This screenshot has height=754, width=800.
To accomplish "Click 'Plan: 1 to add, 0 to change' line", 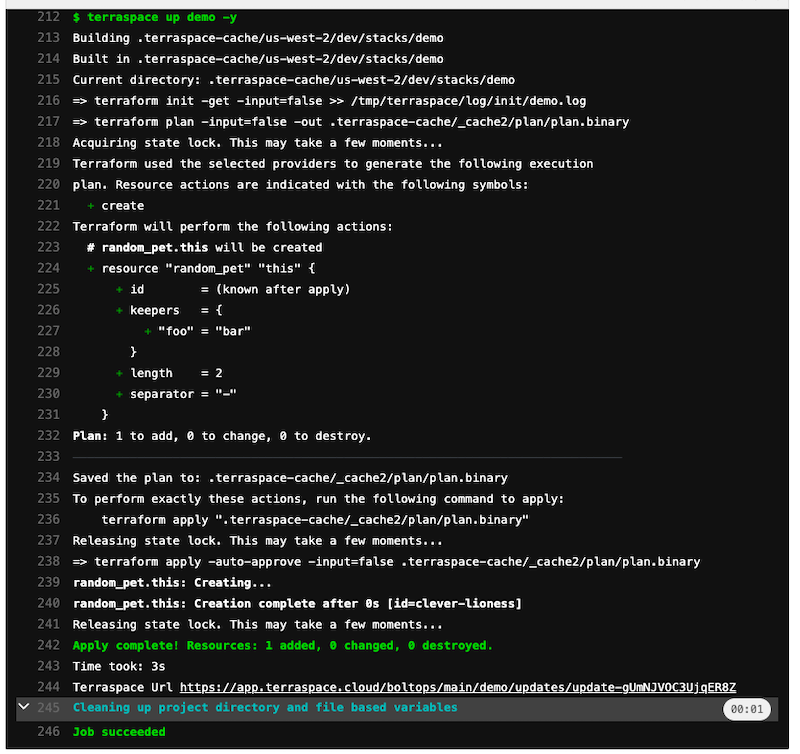I will click(222, 436).
